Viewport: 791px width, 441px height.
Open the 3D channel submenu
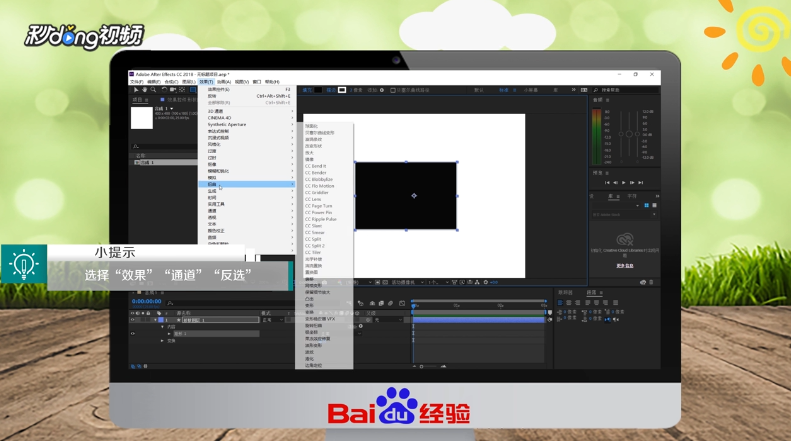[246, 111]
